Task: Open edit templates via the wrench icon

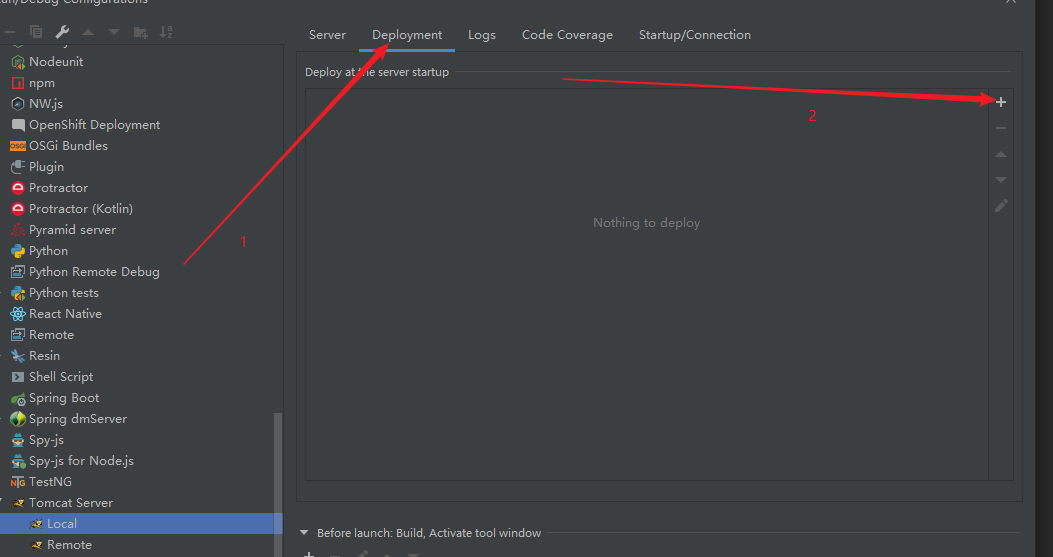Action: (62, 32)
